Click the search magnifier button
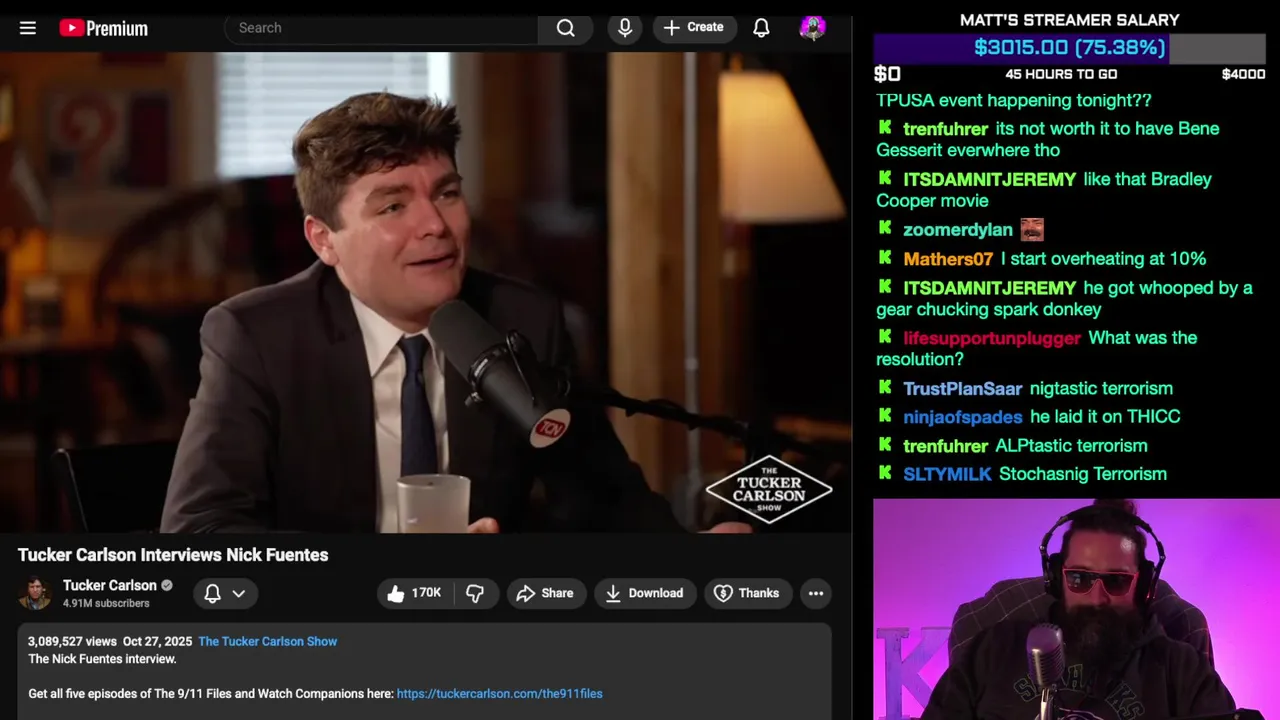This screenshot has width=1280, height=720. click(566, 28)
